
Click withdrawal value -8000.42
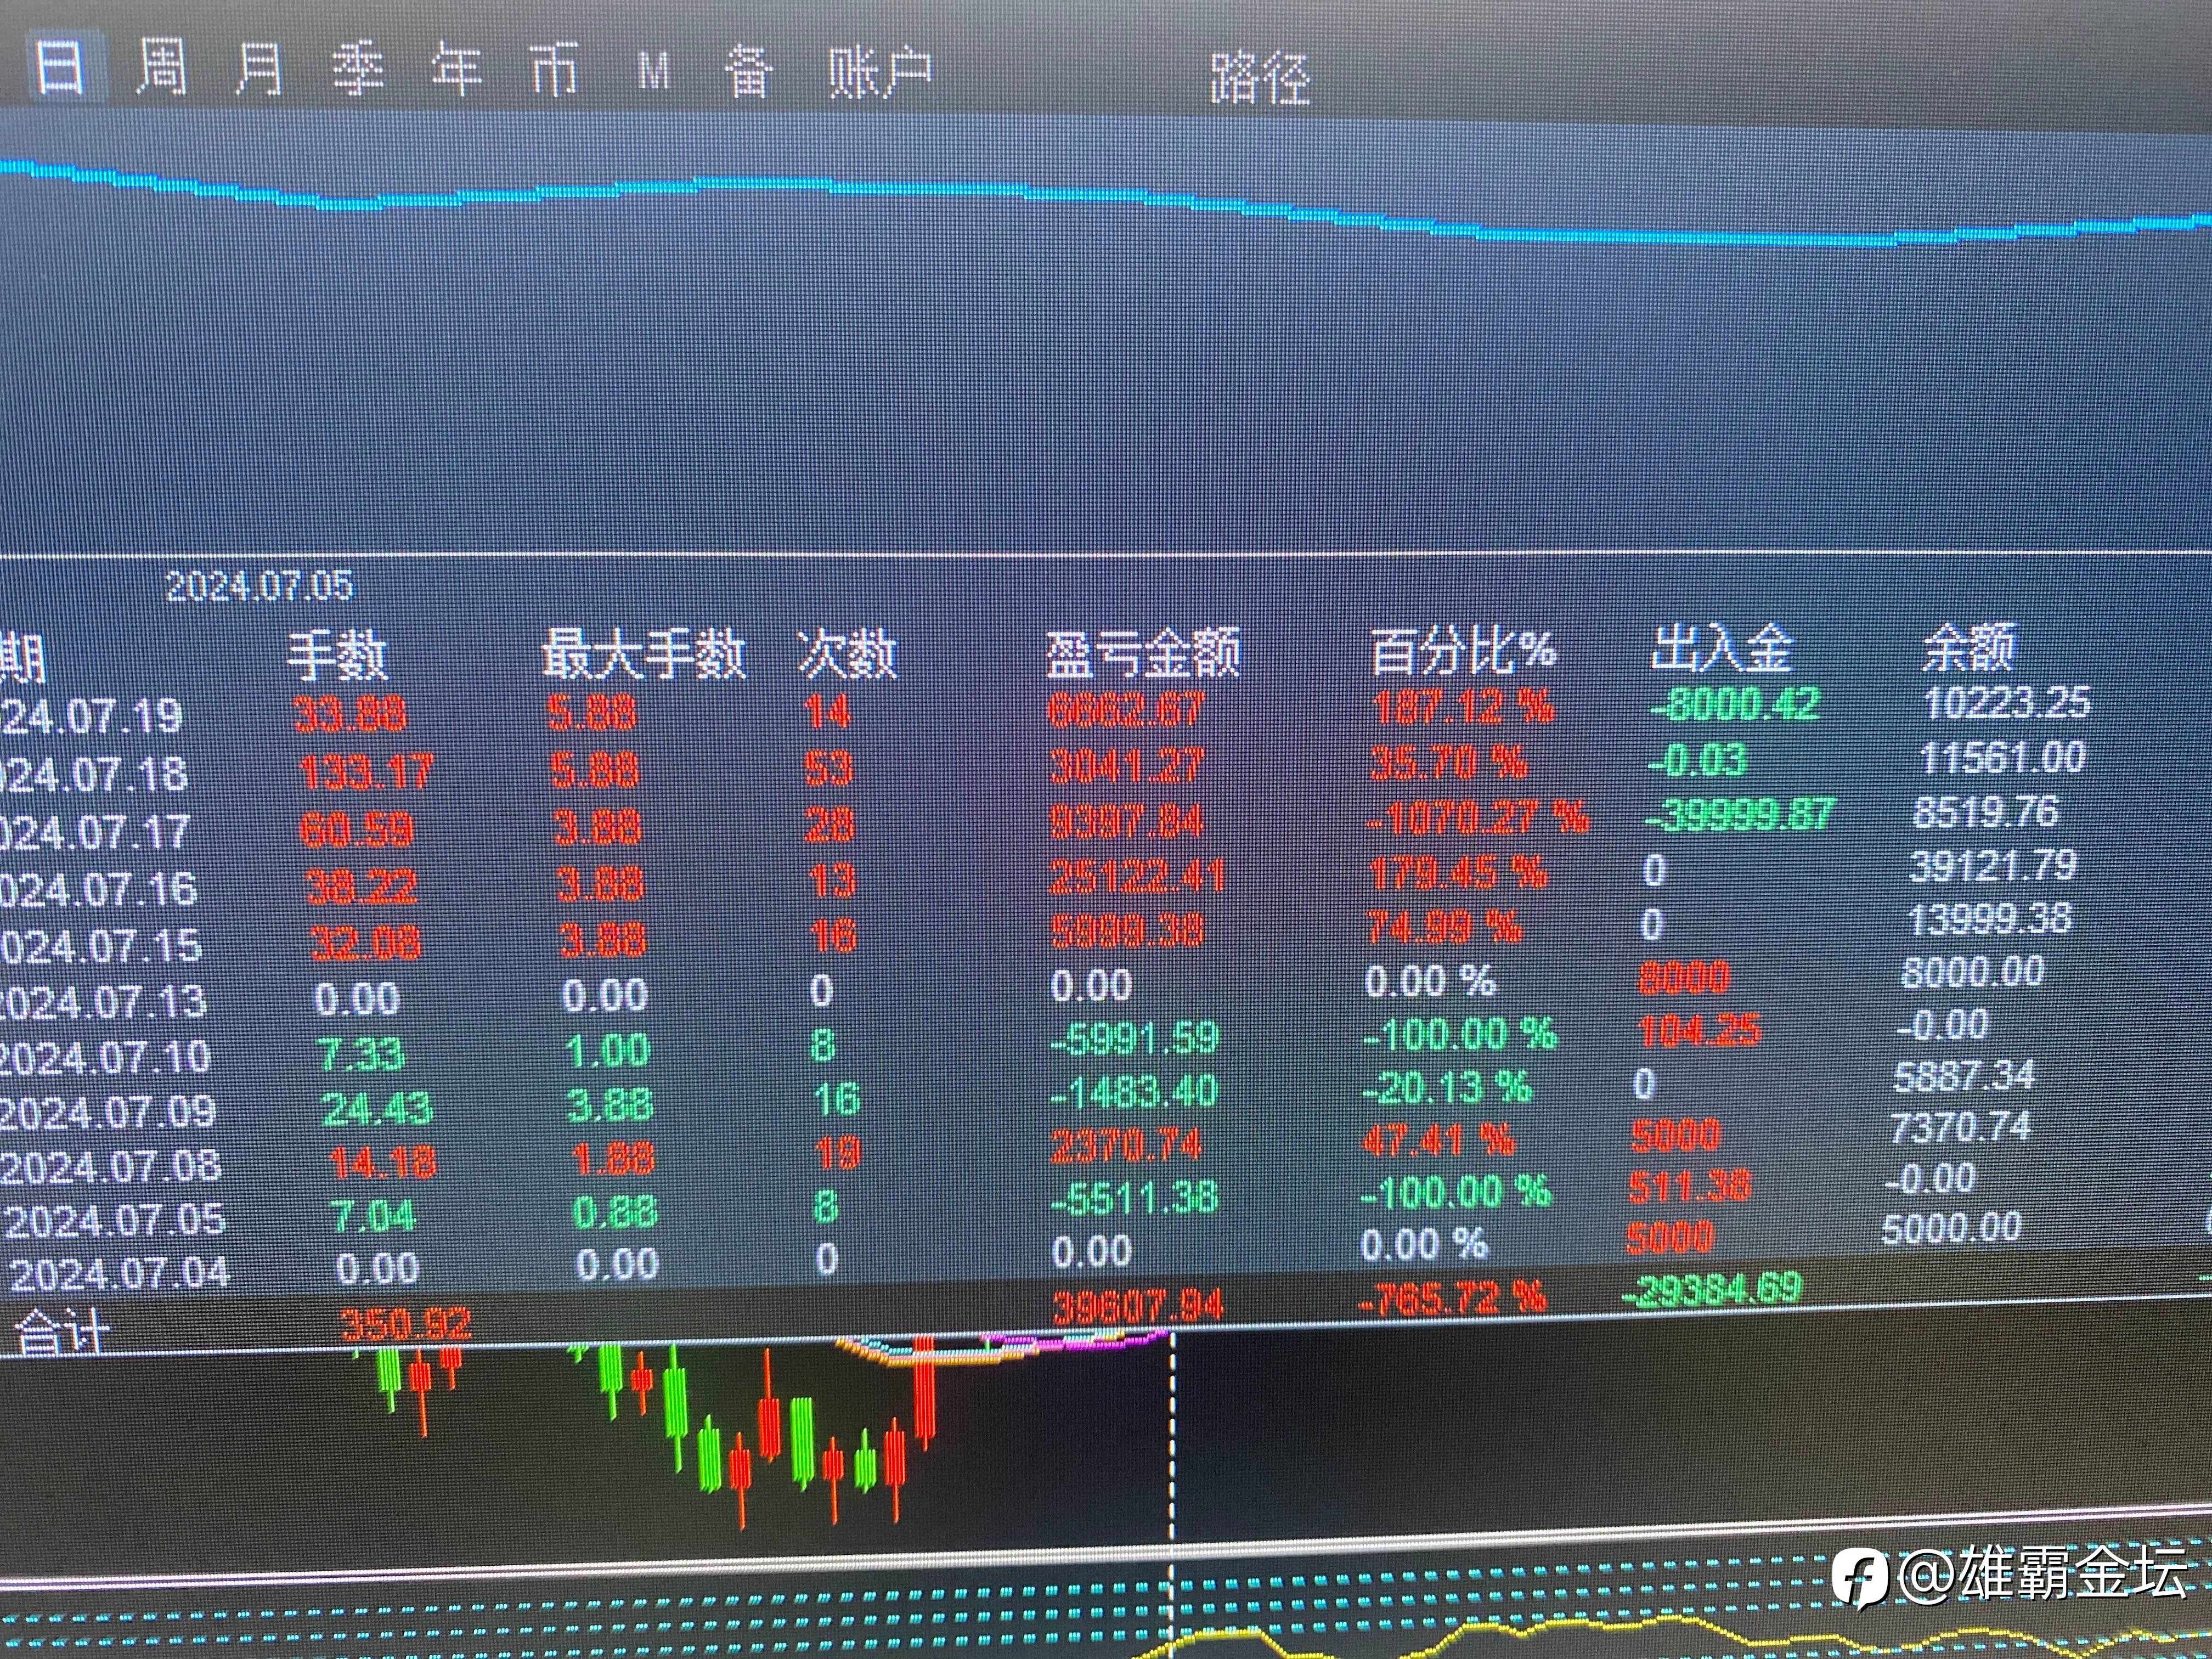click(1734, 704)
